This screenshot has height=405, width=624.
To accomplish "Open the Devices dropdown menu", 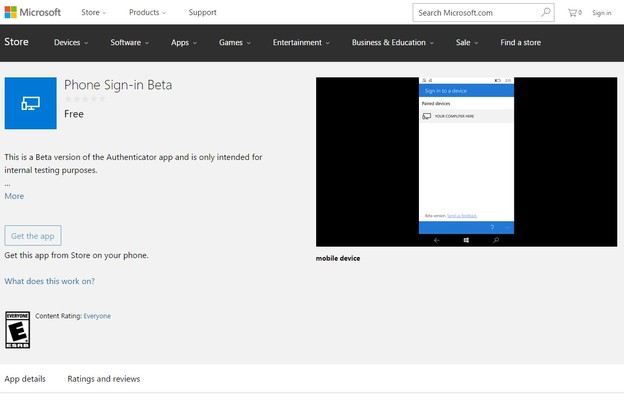I will click(x=71, y=43).
